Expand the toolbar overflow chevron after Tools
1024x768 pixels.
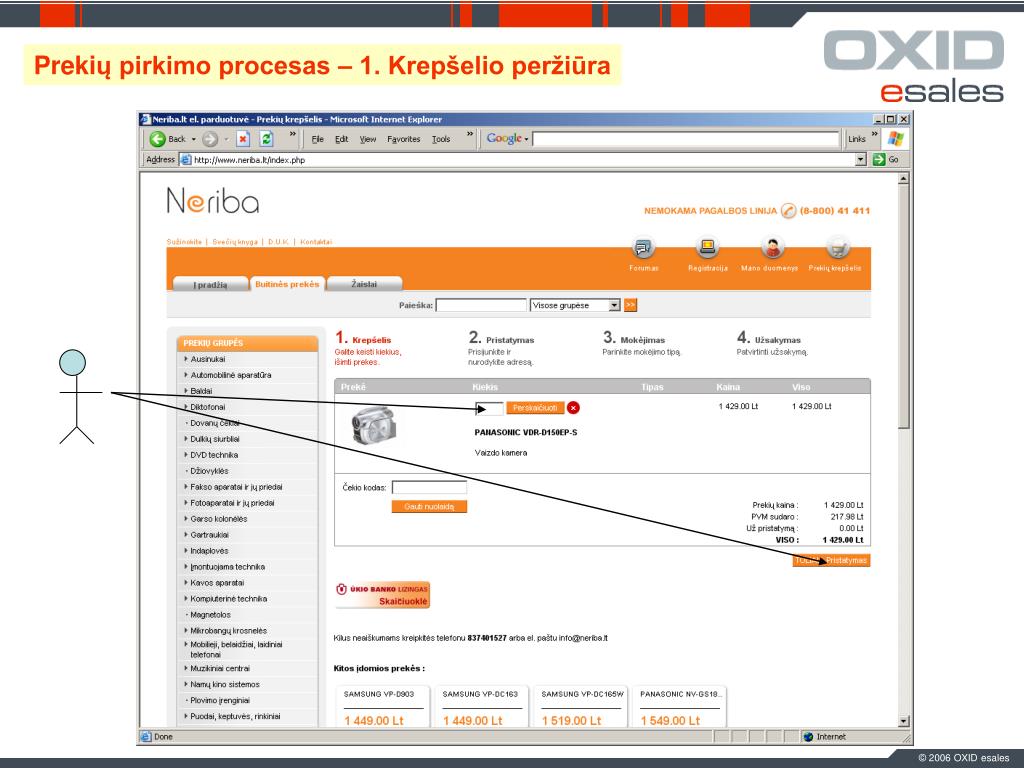point(470,135)
